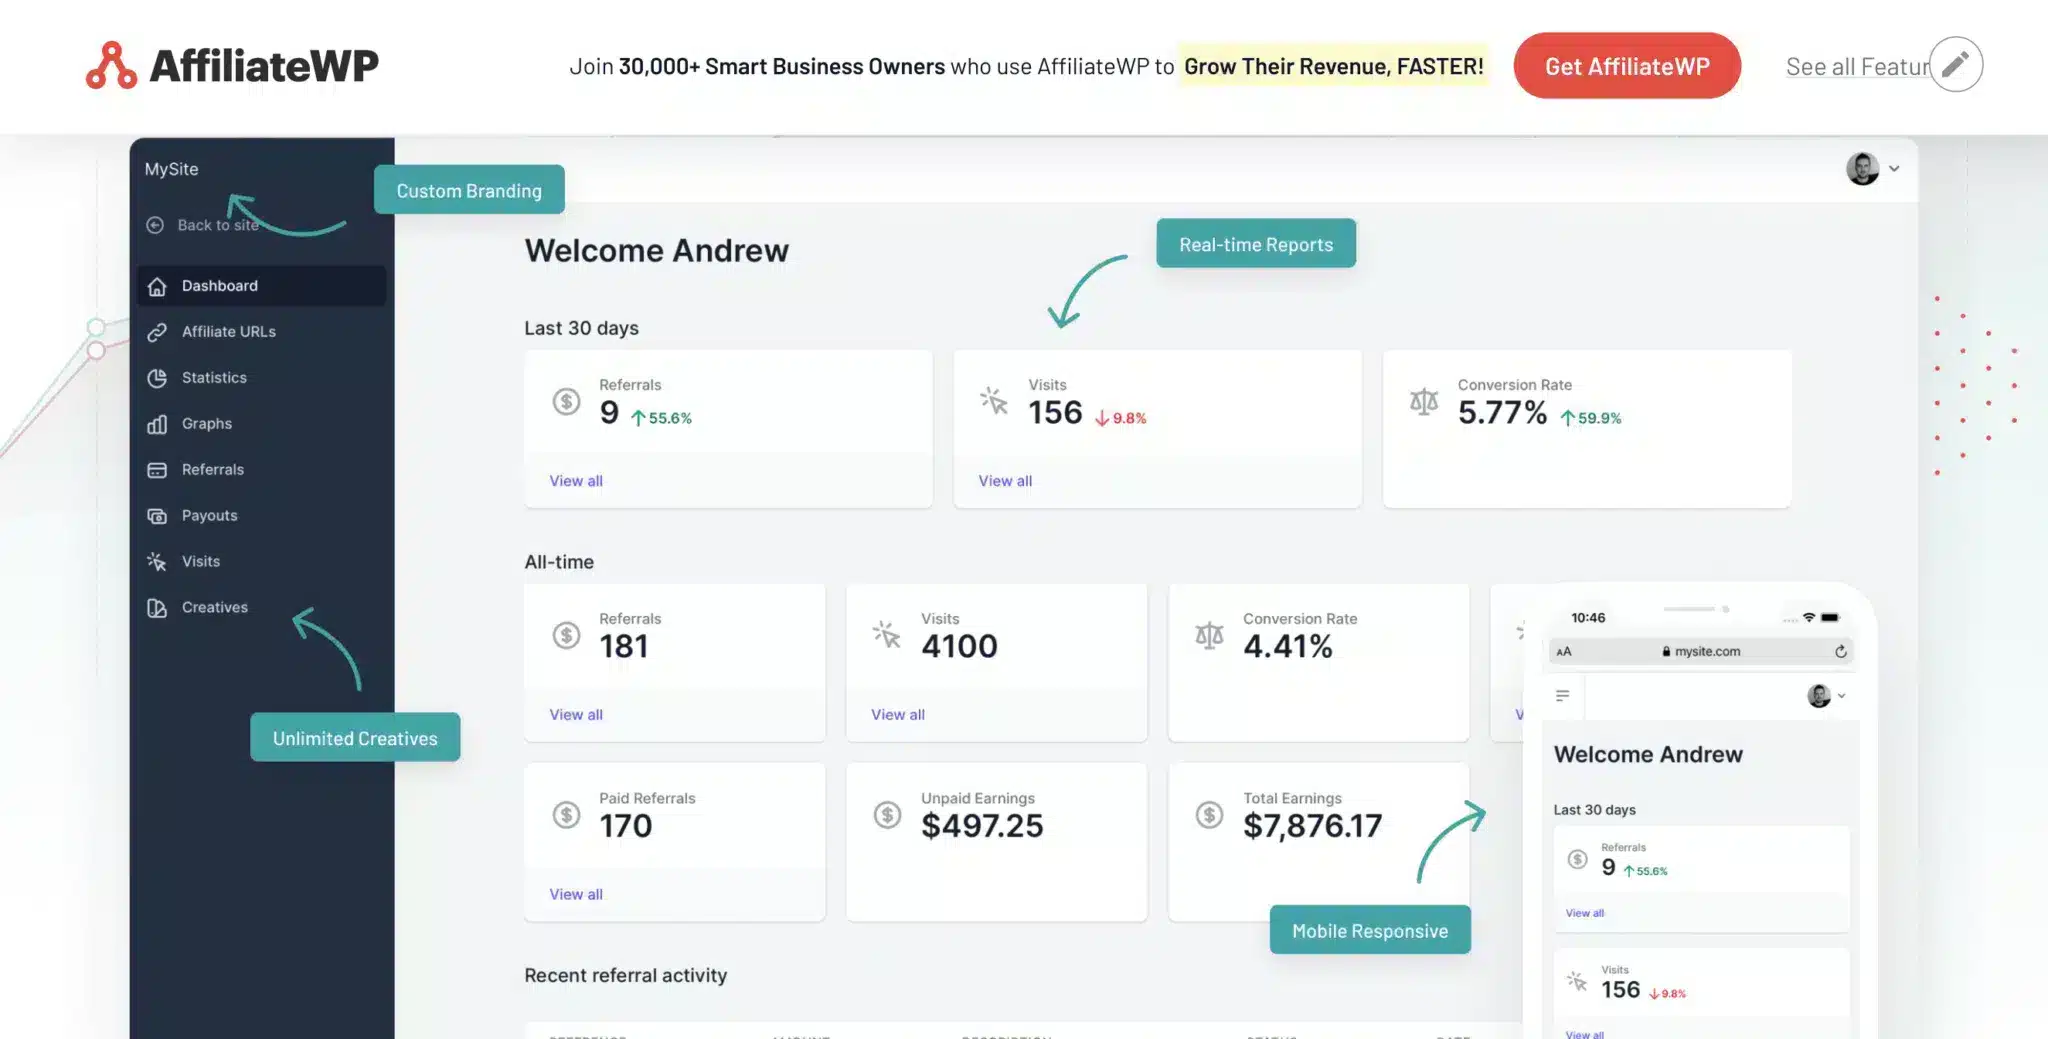The height and width of the screenshot is (1039, 2048).
Task: Click dollar icon on All-time Referrals 181
Action: pyautogui.click(x=567, y=635)
